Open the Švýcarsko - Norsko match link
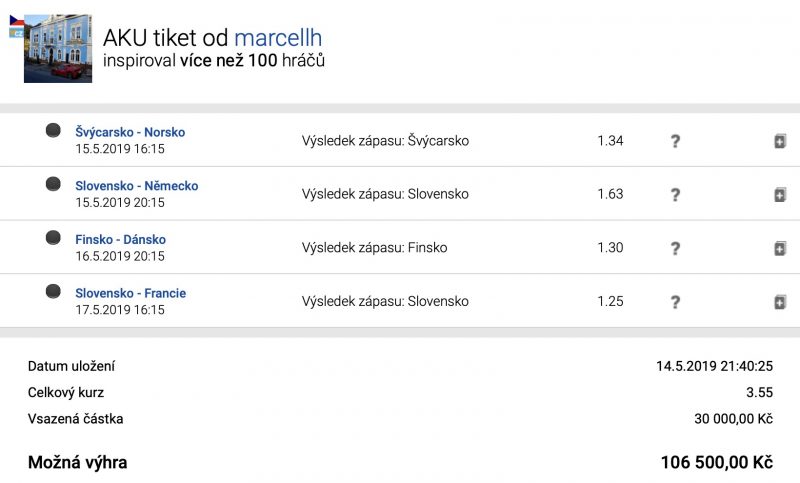 click(130, 132)
